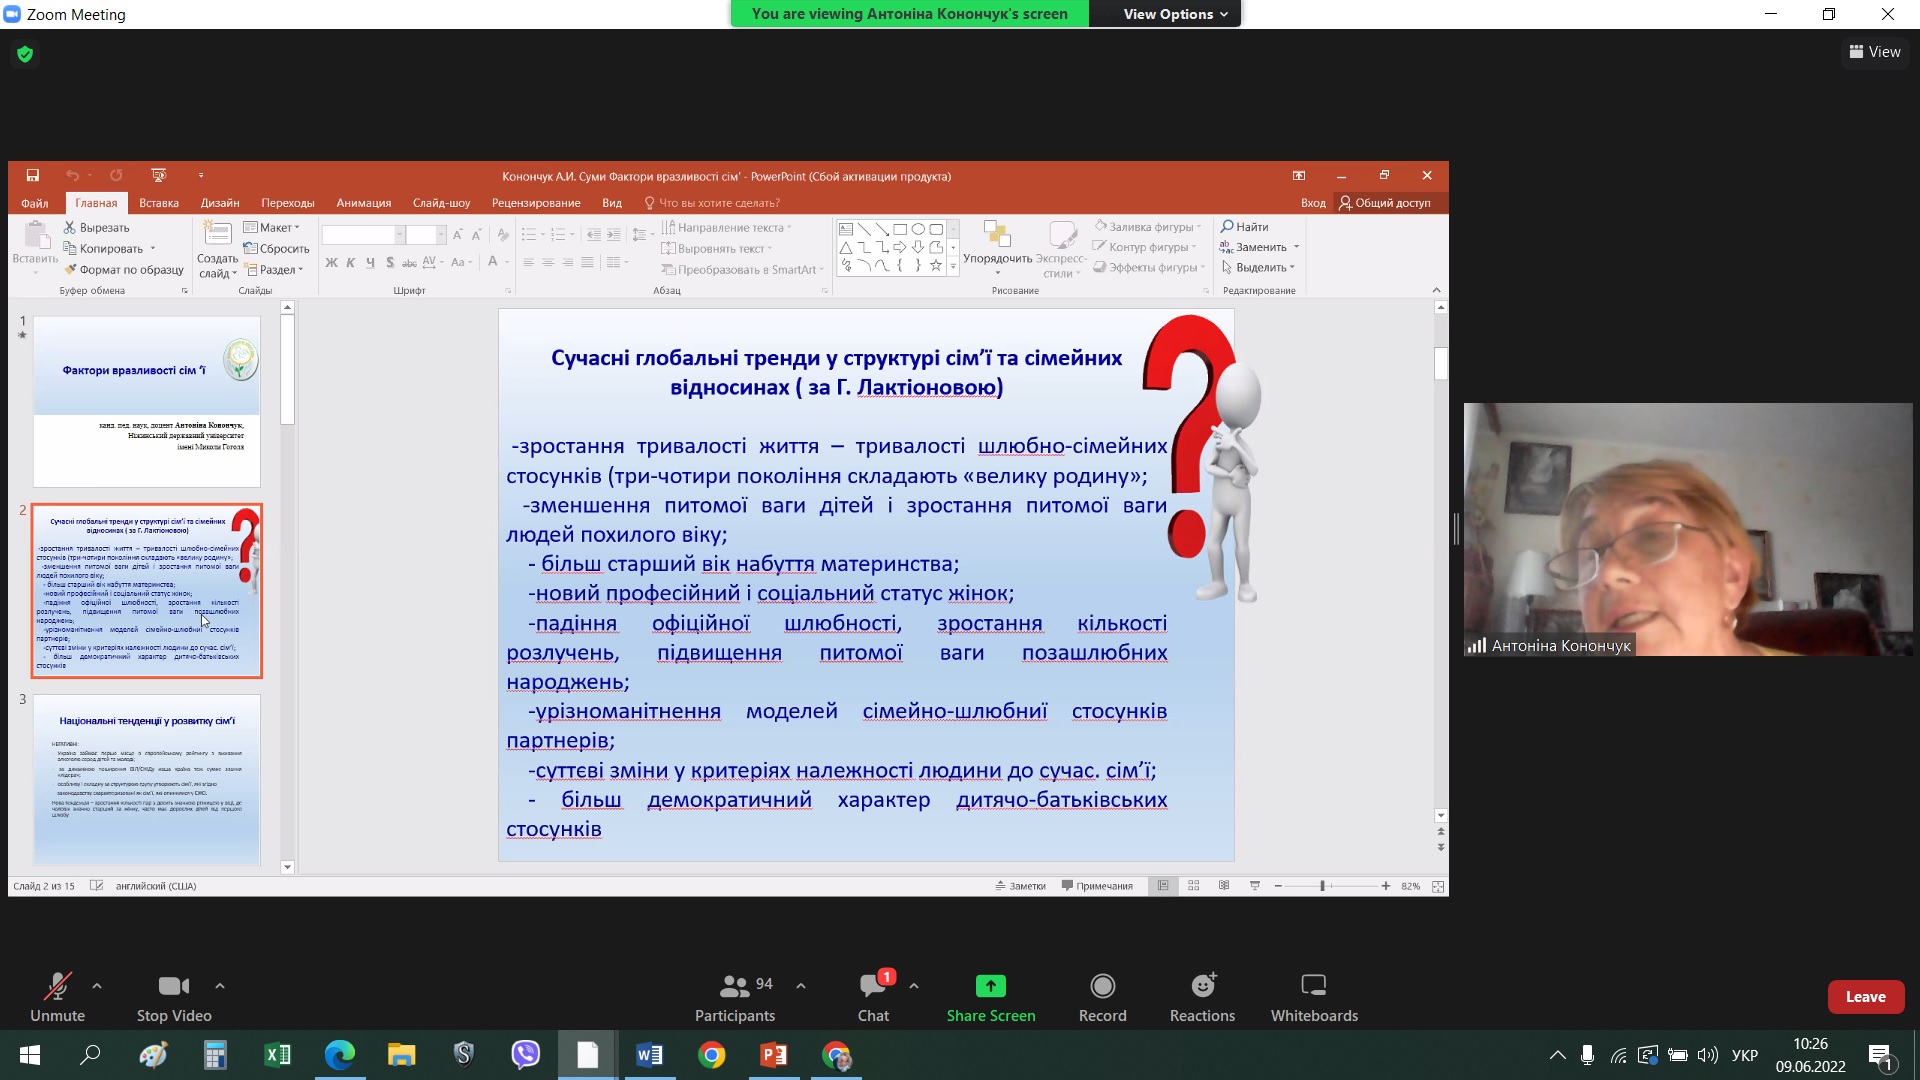Expand audio settings arrow beside Unmute
This screenshot has width=1920, height=1080.
[97, 985]
